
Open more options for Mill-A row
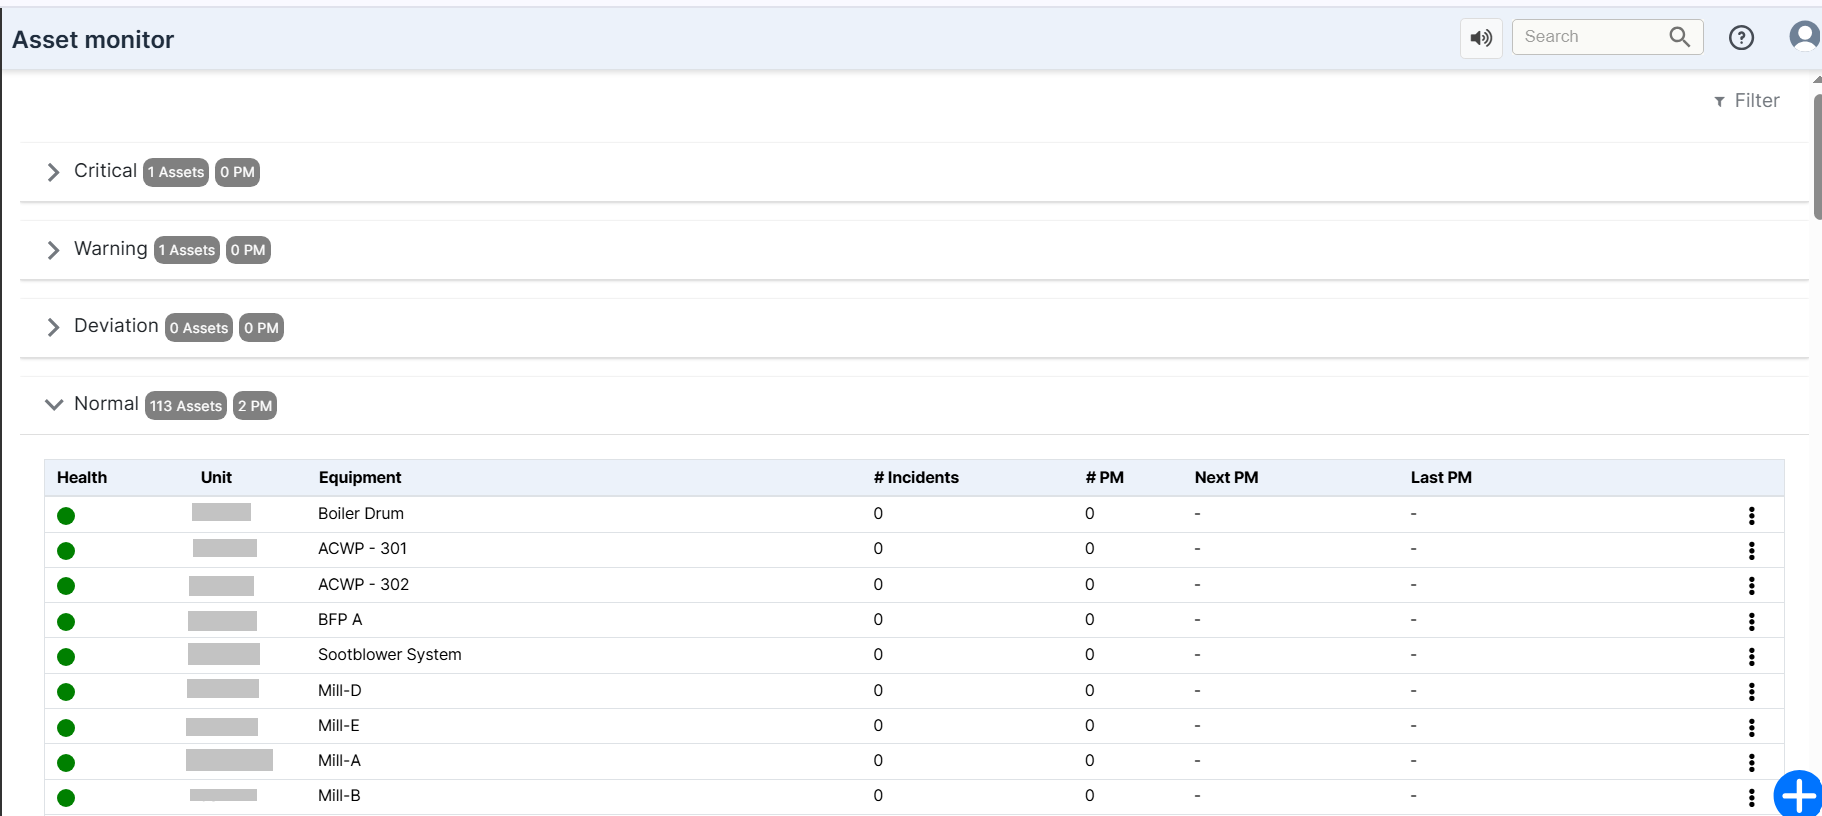point(1751,762)
